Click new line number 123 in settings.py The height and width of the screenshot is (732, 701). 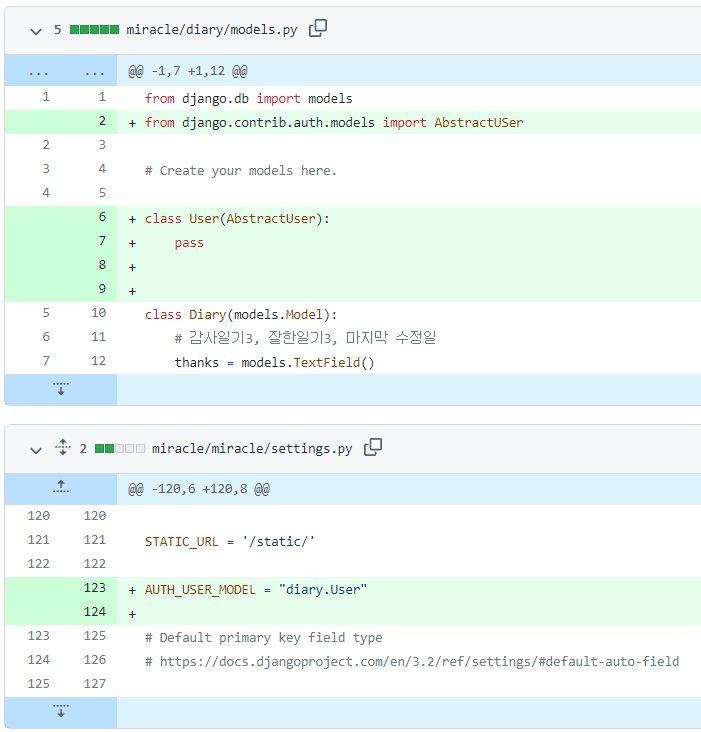click(95, 588)
